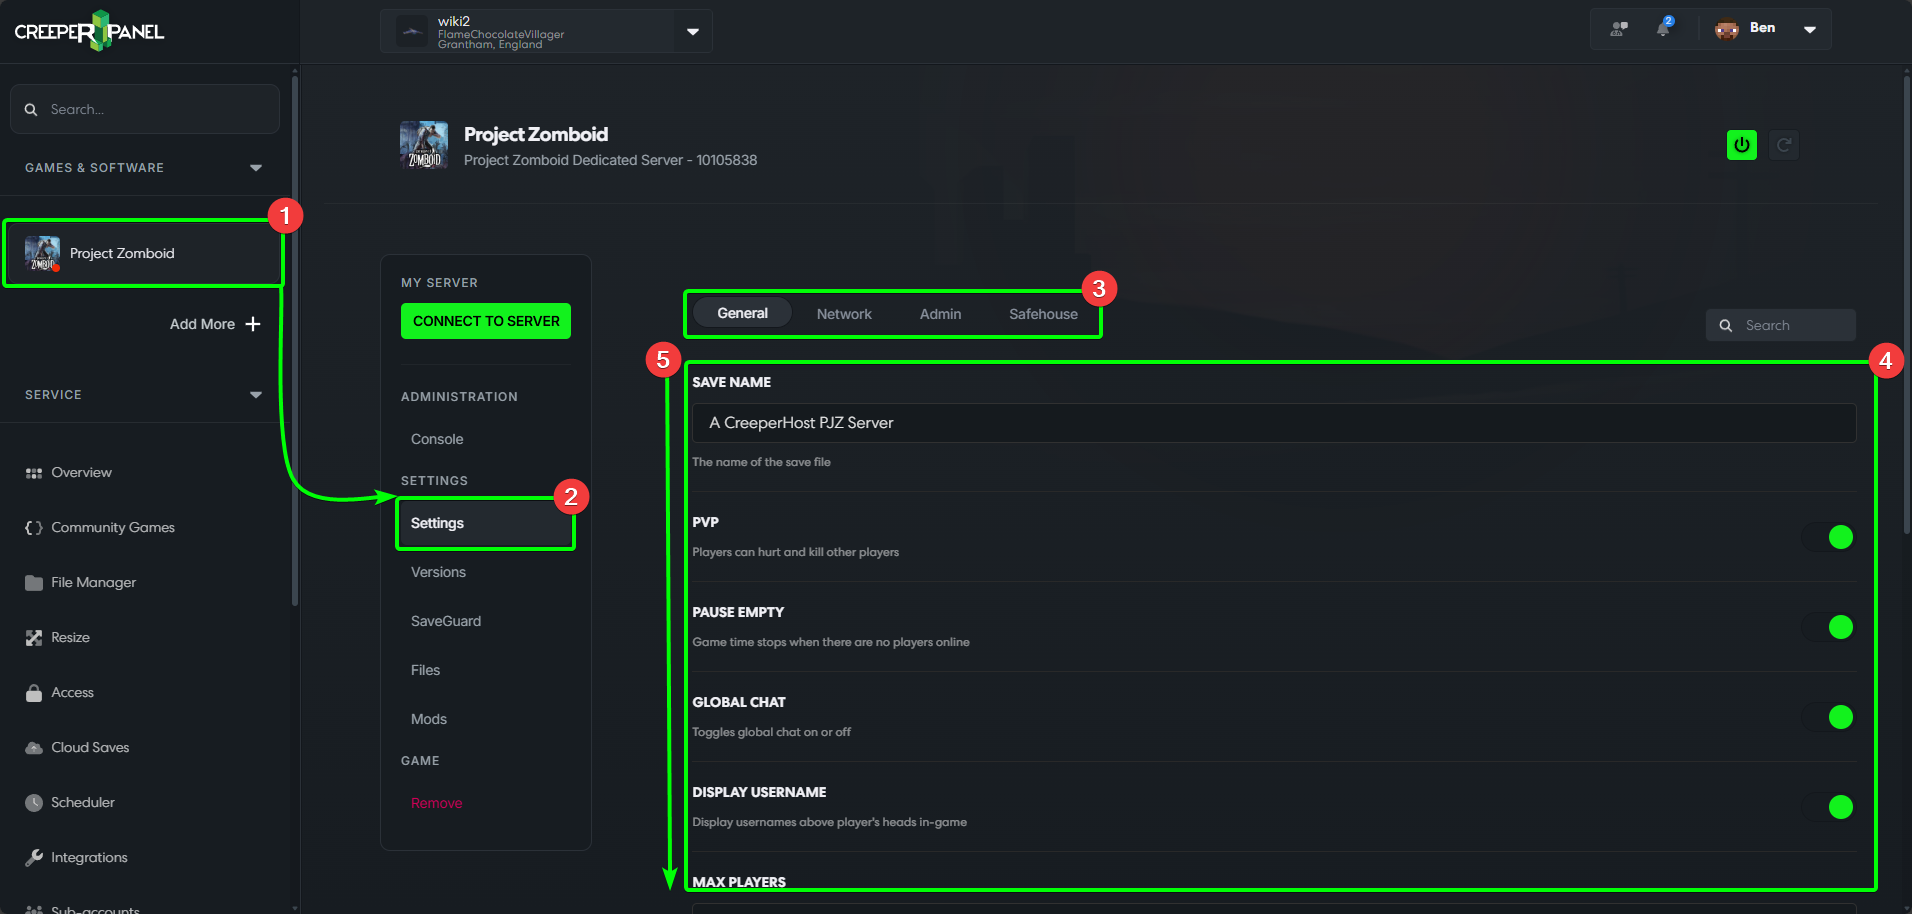Open the notifications bell icon
This screenshot has height=914, width=1912.
click(x=1663, y=28)
